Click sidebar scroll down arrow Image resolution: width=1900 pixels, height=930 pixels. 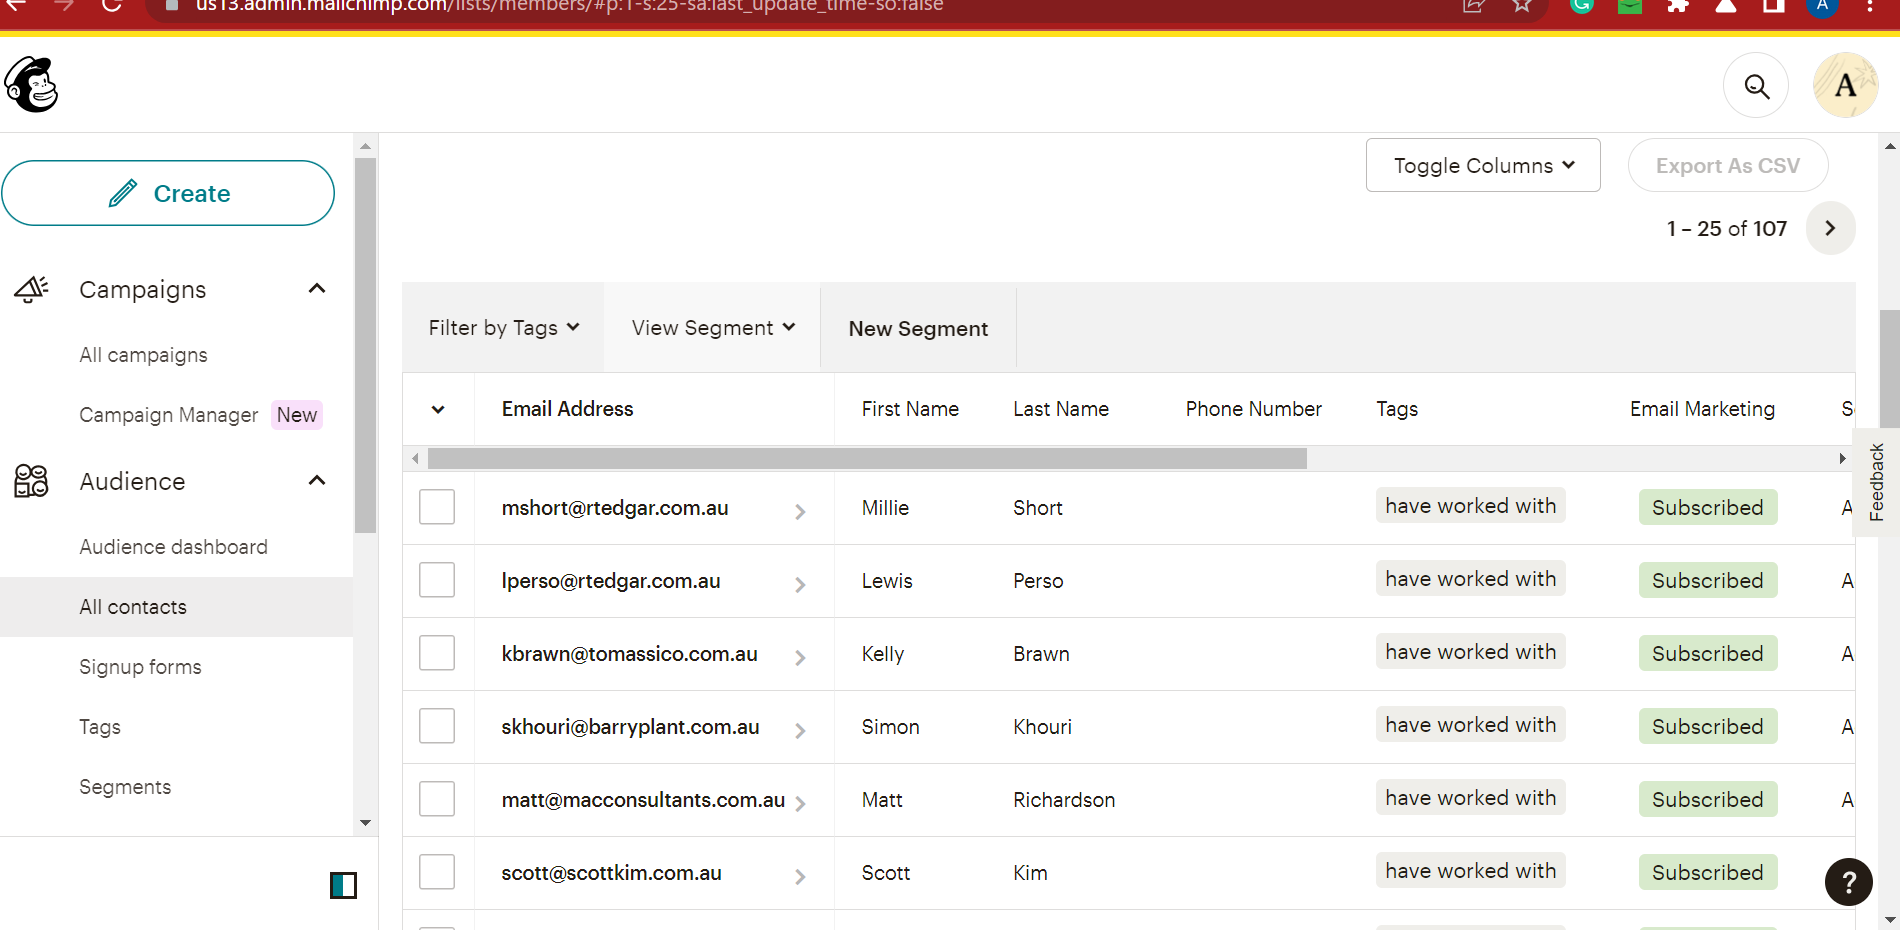(x=365, y=823)
